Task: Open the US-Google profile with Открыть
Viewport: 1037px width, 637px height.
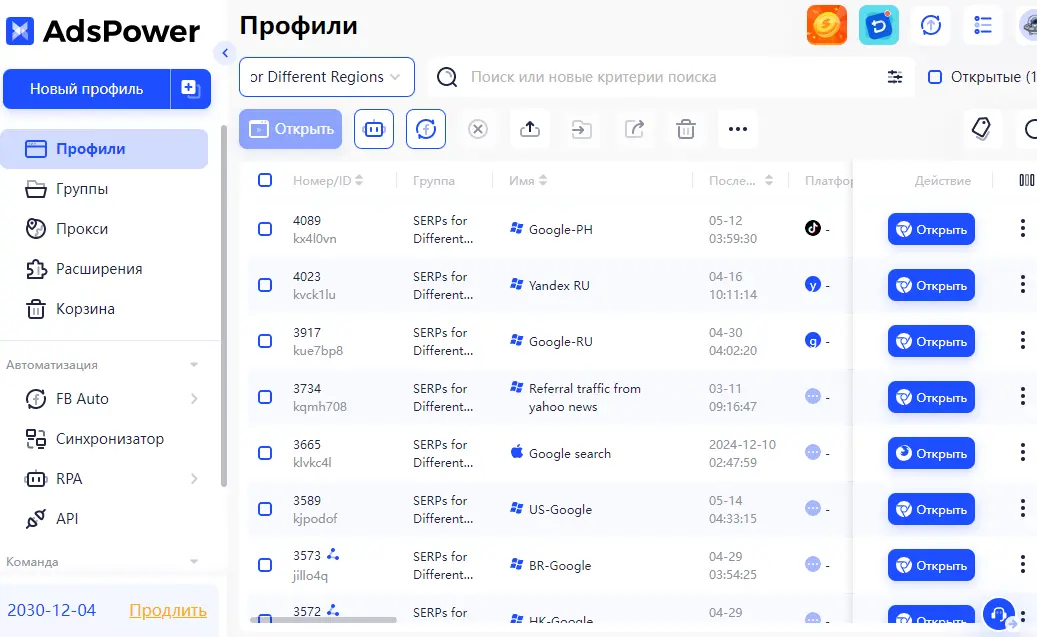Action: click(x=931, y=509)
